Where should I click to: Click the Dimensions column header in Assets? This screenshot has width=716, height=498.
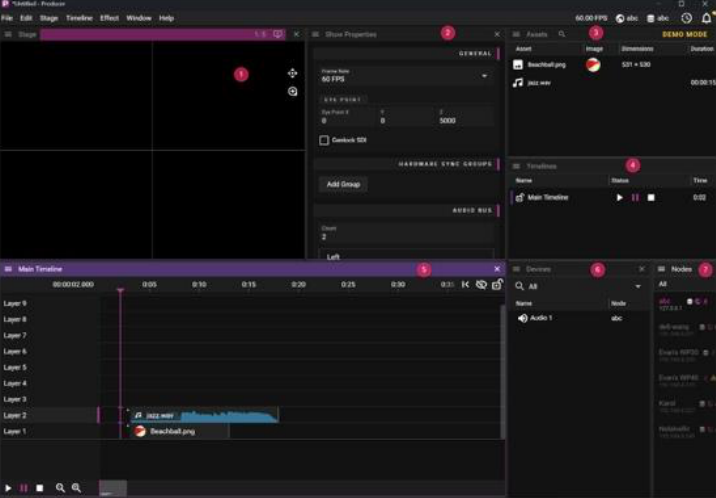(637, 49)
